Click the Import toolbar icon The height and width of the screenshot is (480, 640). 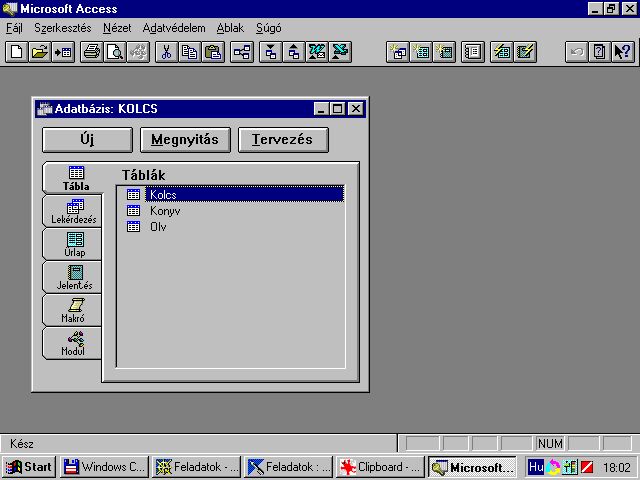(270, 52)
